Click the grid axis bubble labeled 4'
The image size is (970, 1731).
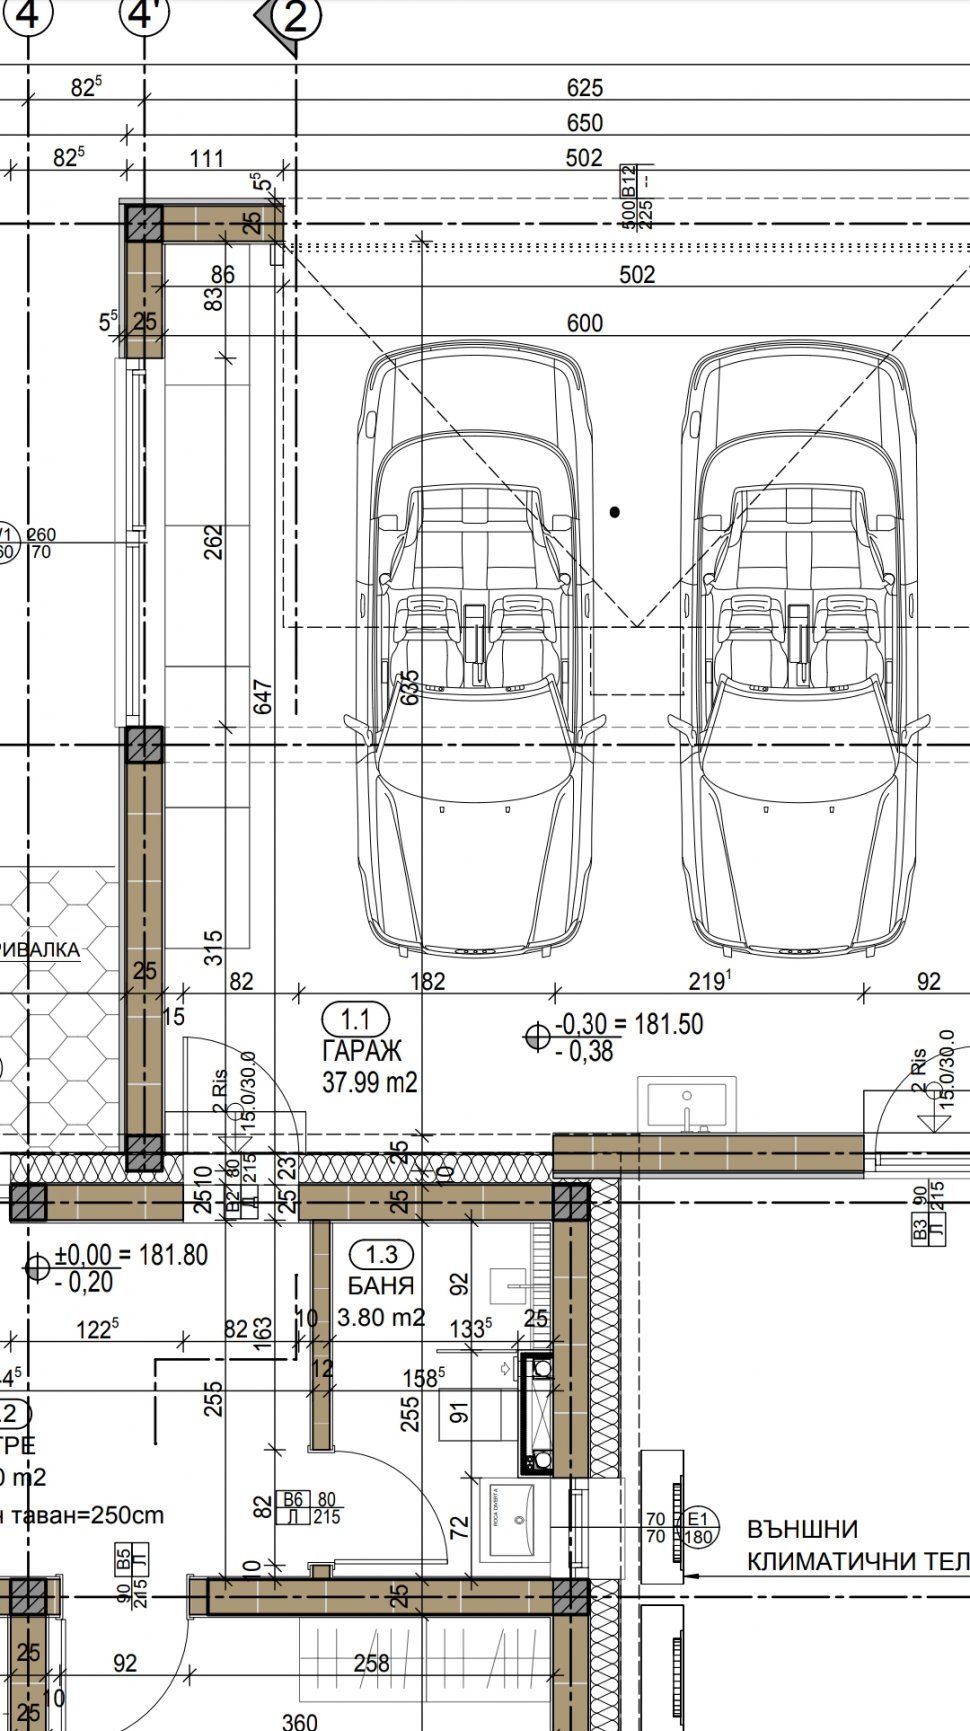(x=145, y=15)
